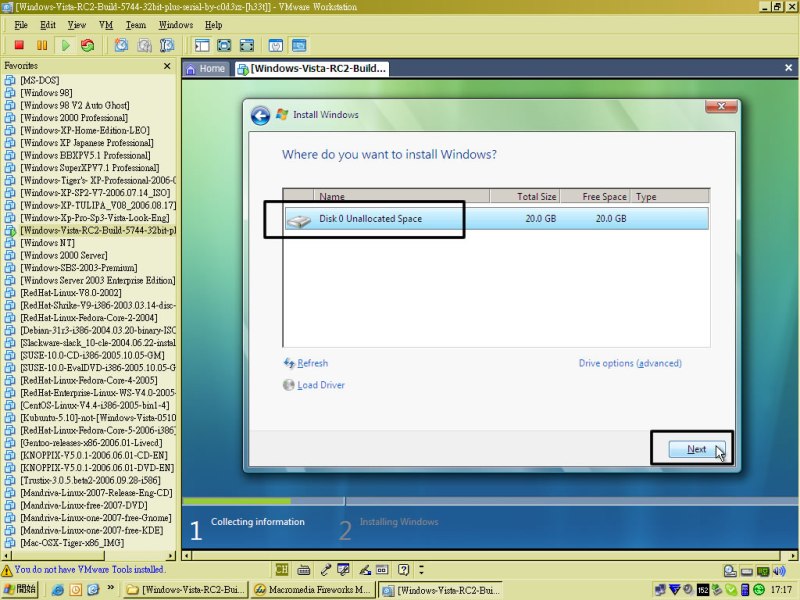Click the Revert to Snapshot toolbar icon

(x=144, y=45)
